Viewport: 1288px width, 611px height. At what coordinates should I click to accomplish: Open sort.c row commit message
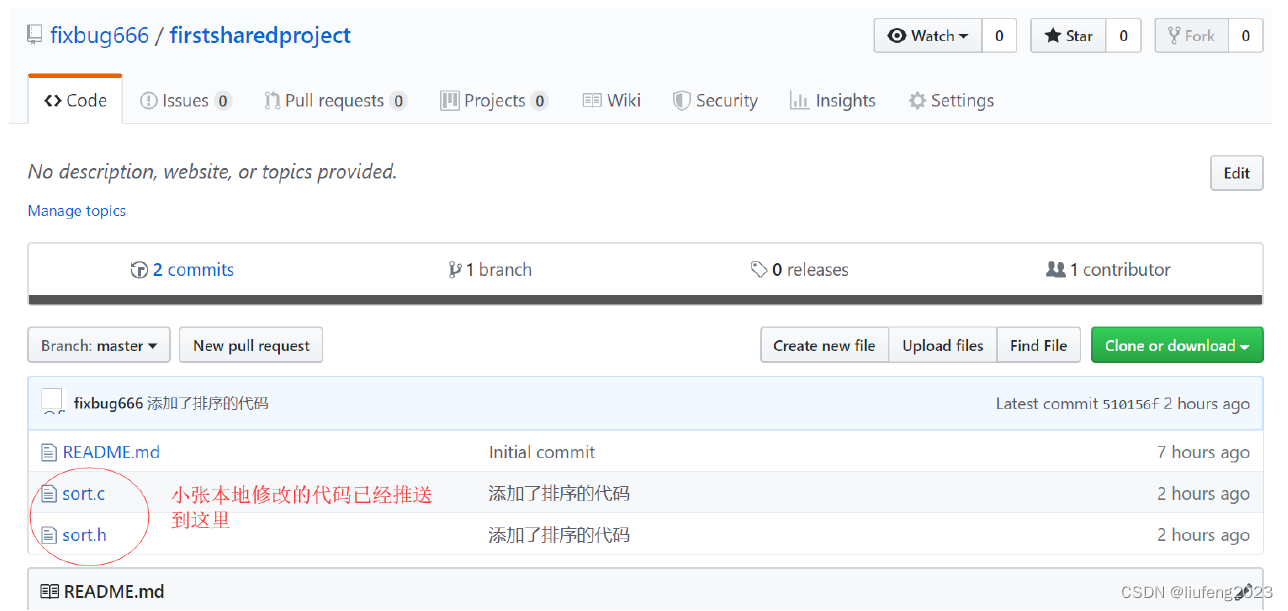coord(559,493)
